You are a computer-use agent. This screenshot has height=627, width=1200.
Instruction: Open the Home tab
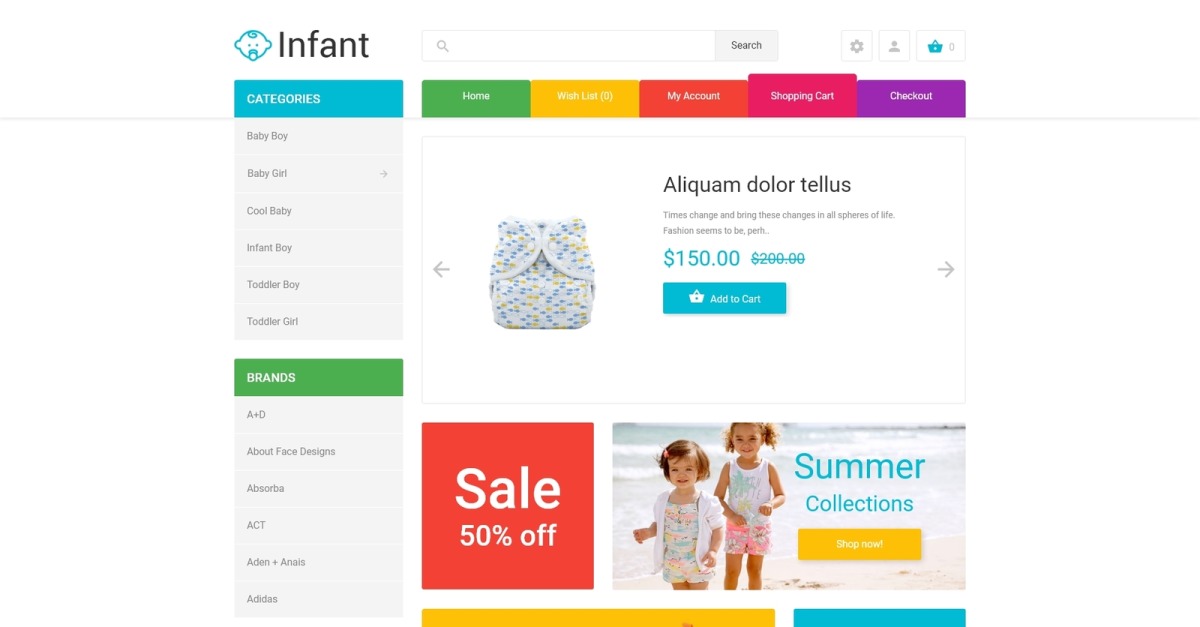[x=476, y=97]
